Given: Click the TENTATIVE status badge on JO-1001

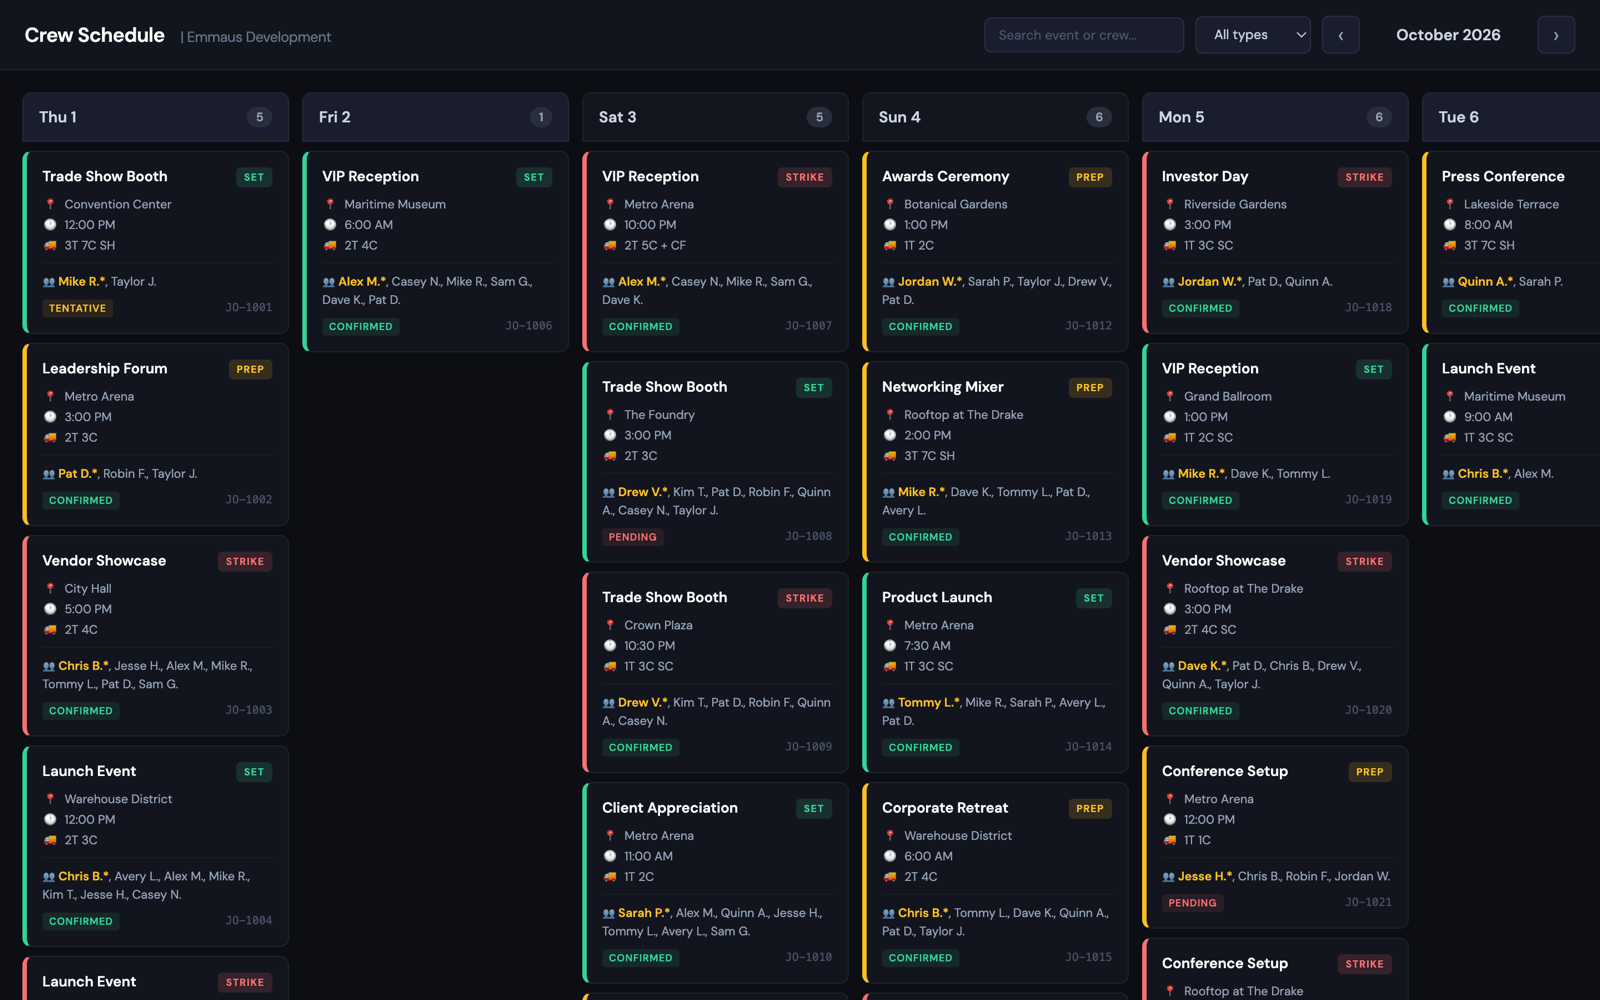Looking at the screenshot, I should coord(78,308).
